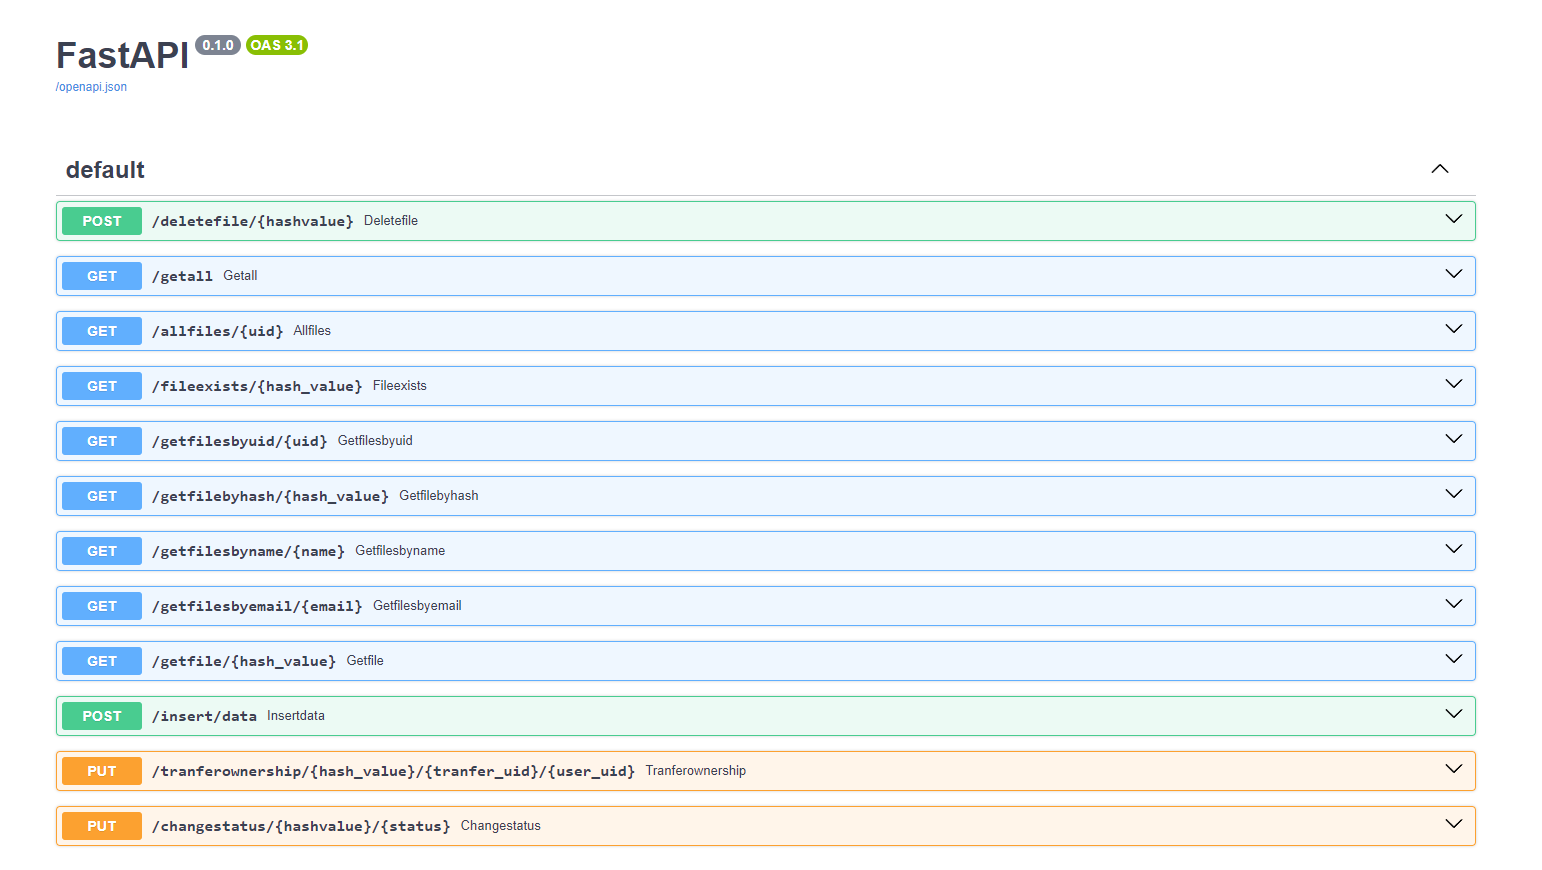Click the POST badge for Insertdata

tap(102, 716)
